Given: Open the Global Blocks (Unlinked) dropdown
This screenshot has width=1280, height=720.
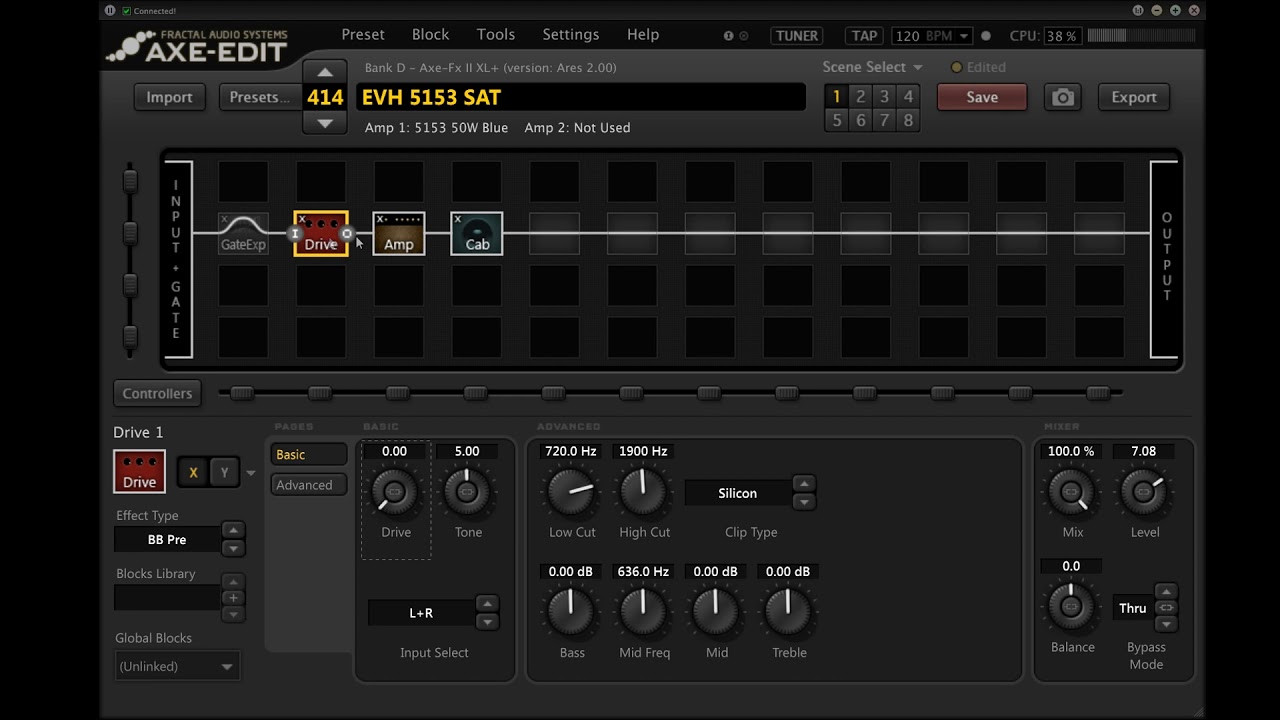Looking at the screenshot, I should 177,666.
